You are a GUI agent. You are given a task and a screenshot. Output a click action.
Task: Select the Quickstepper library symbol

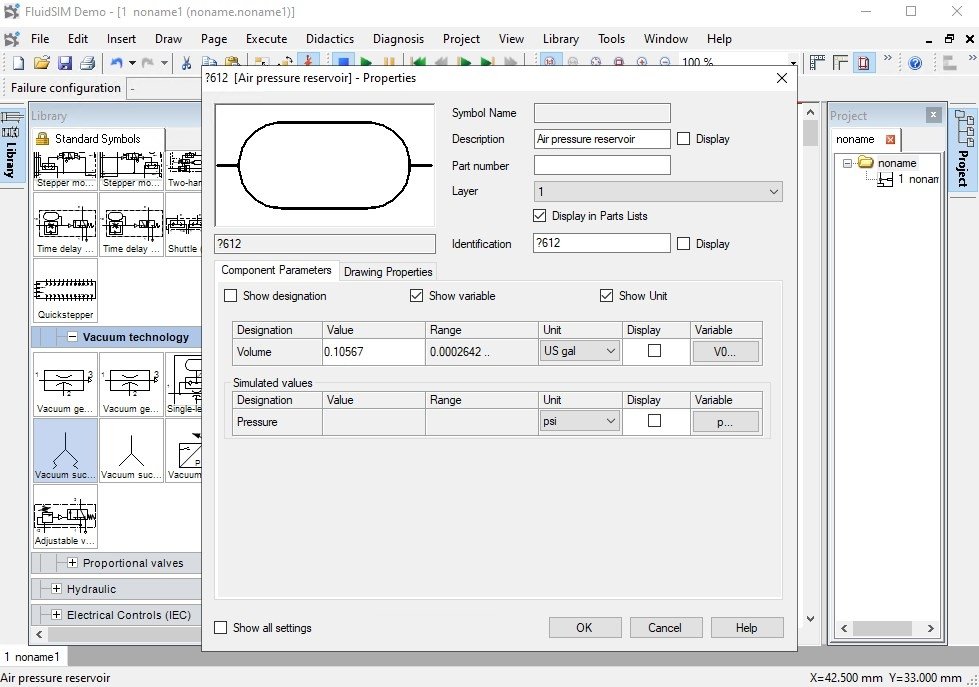[x=66, y=290]
